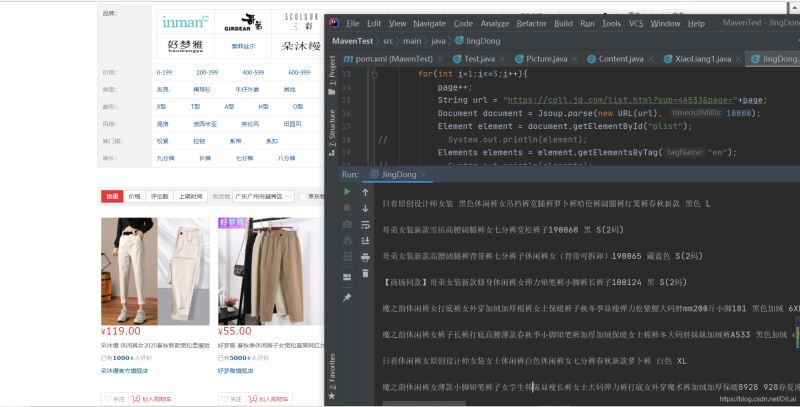Select the GIRDEAR brand logo in browser
This screenshot has width=800, height=407.
pyautogui.click(x=243, y=22)
